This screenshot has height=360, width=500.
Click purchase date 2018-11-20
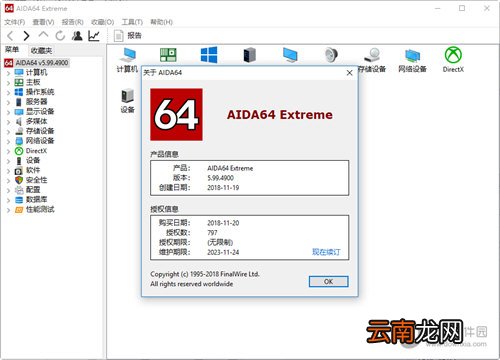click(223, 223)
